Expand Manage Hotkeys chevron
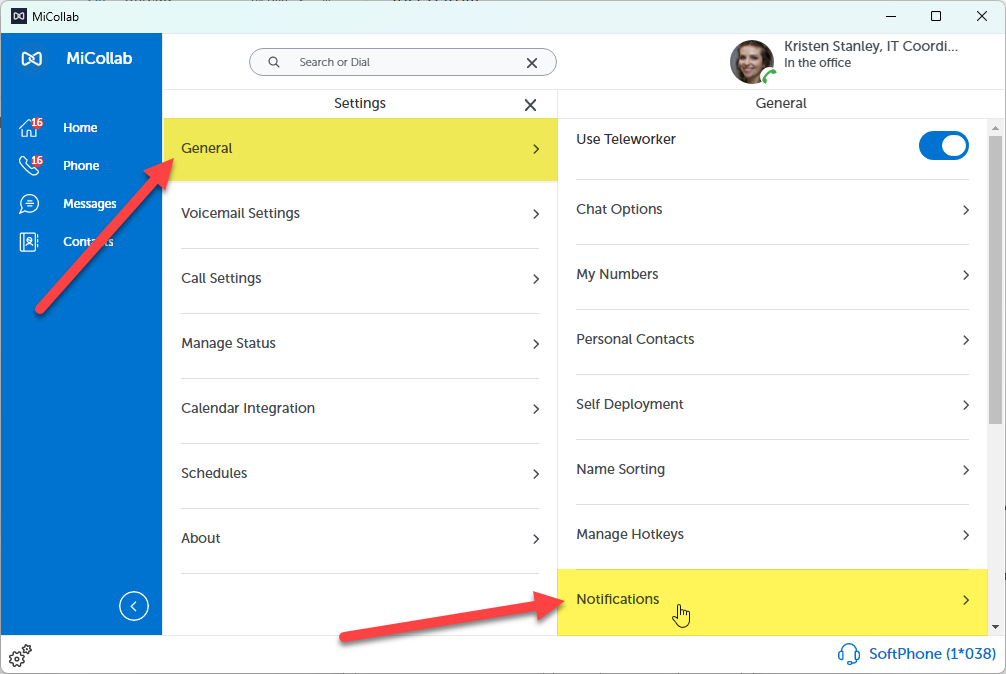This screenshot has height=674, width=1006. point(966,535)
